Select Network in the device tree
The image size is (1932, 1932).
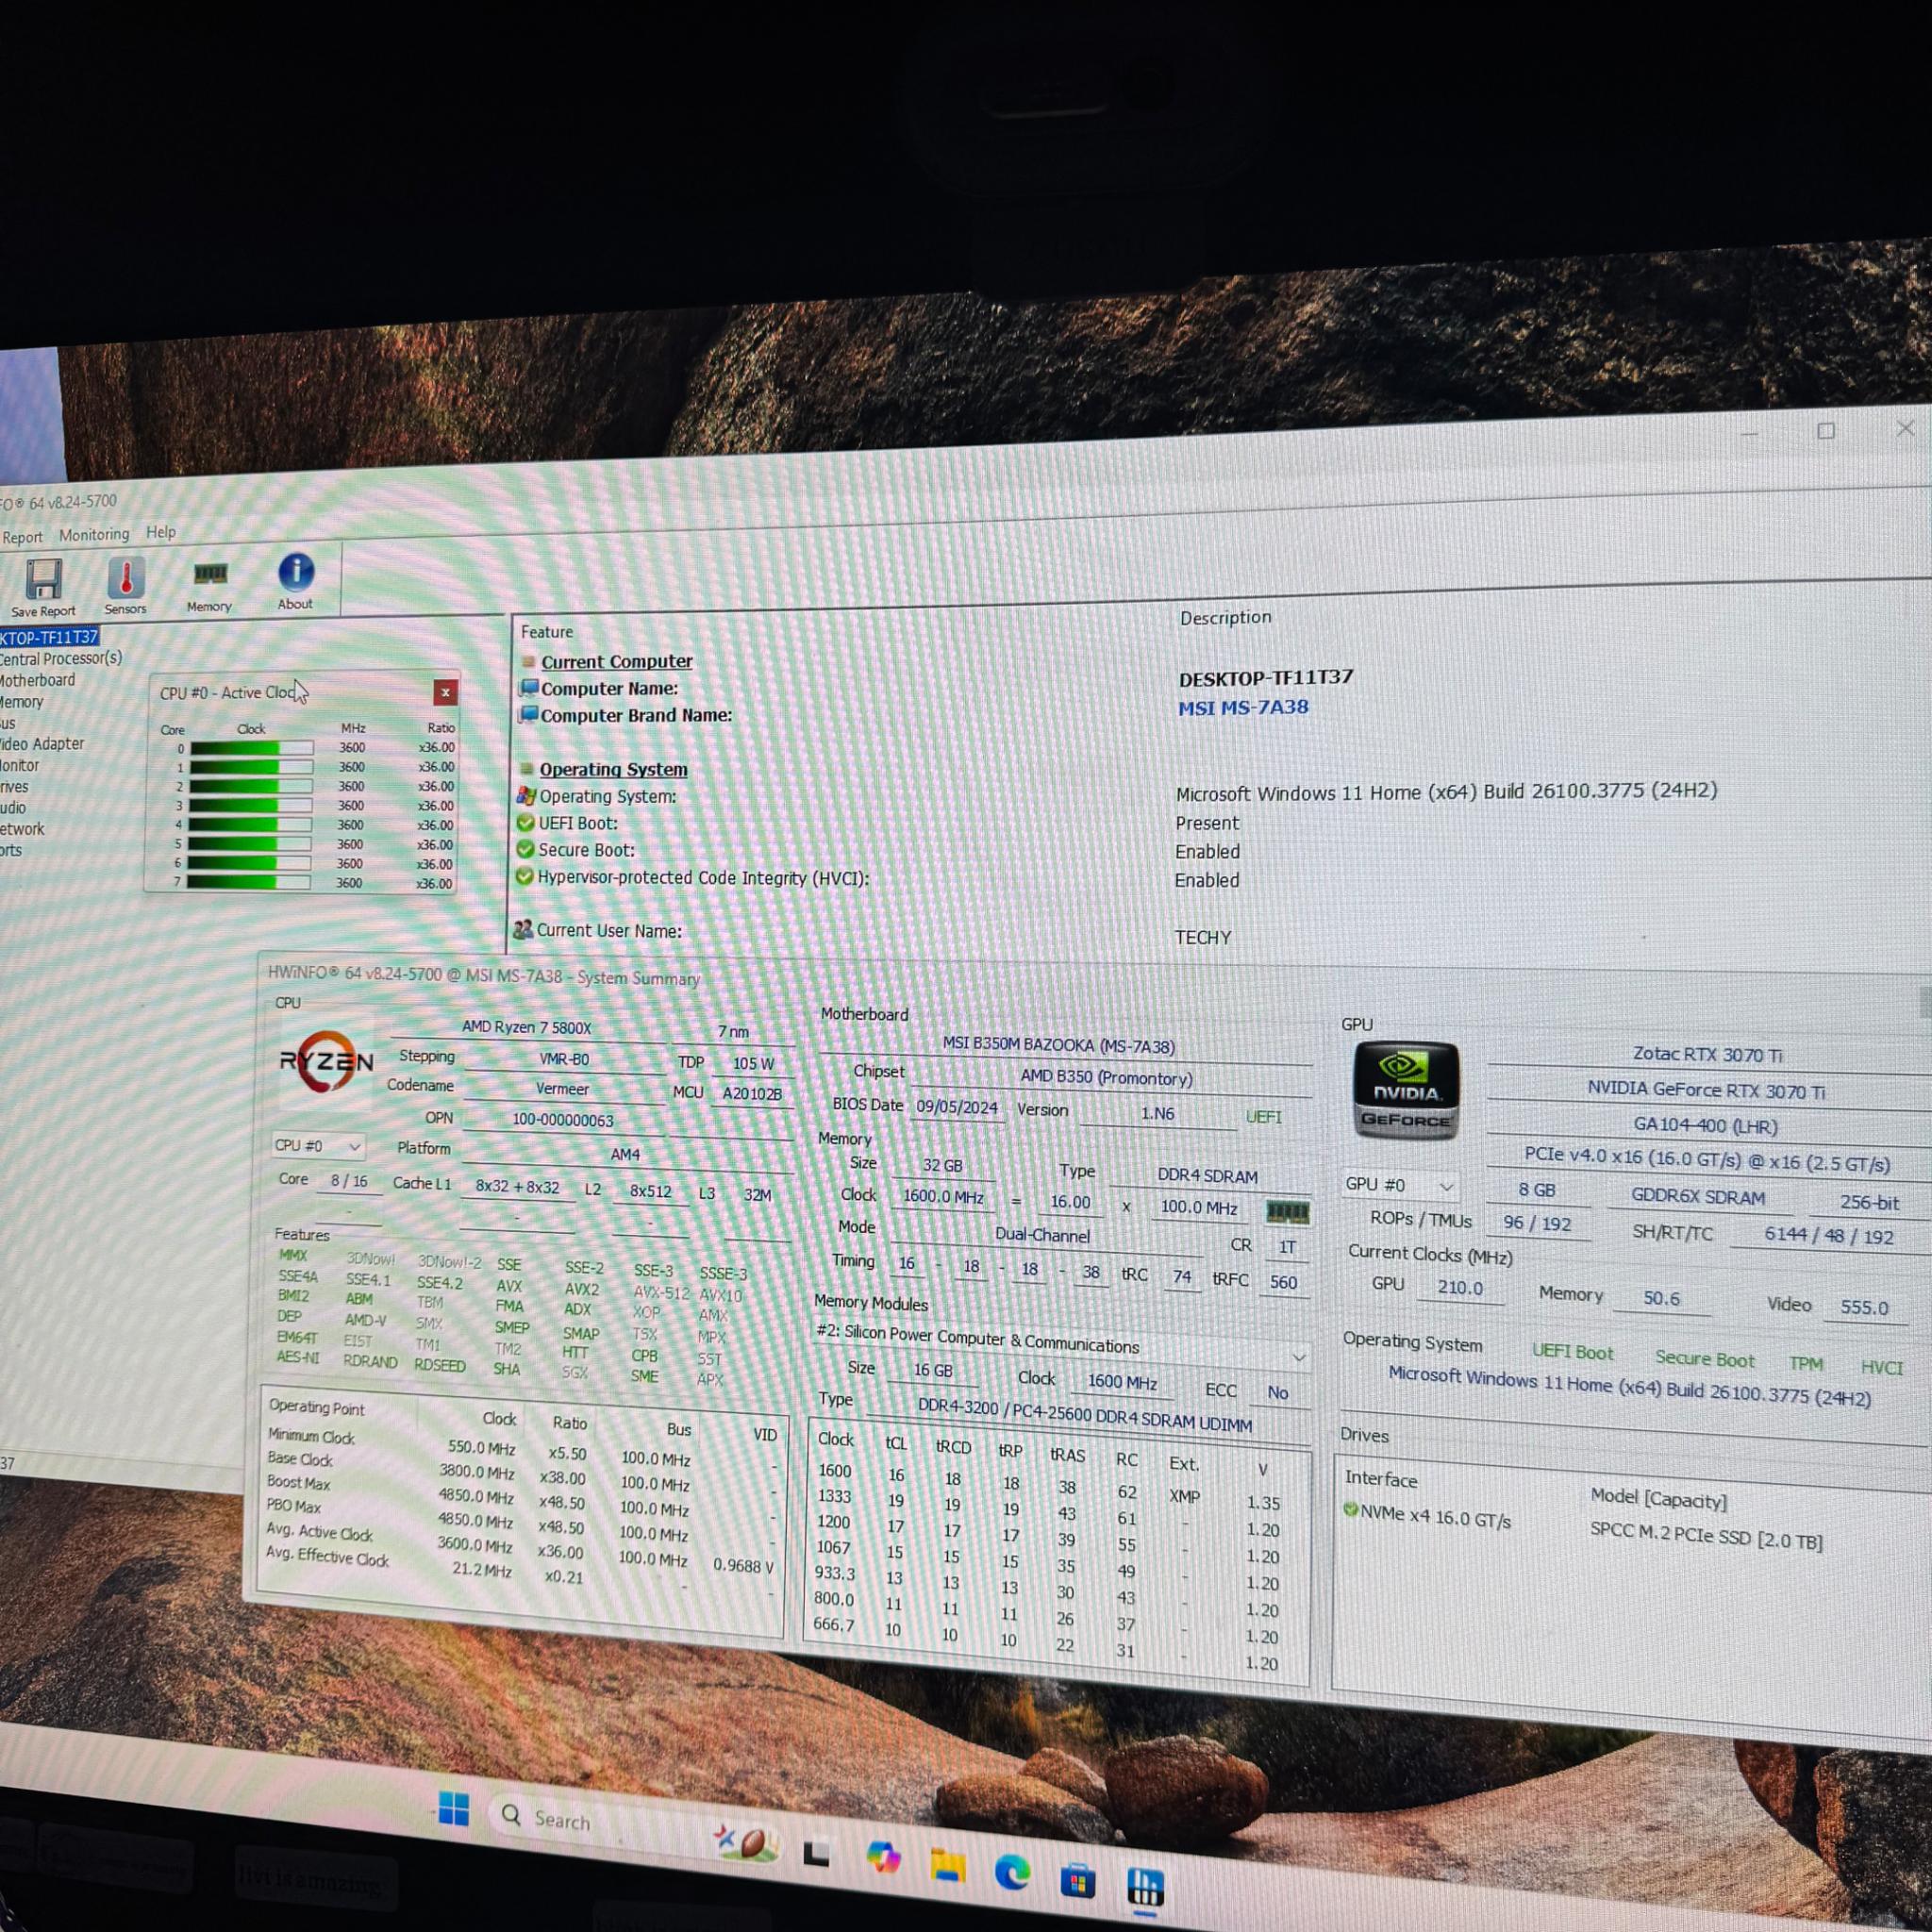pos(22,829)
